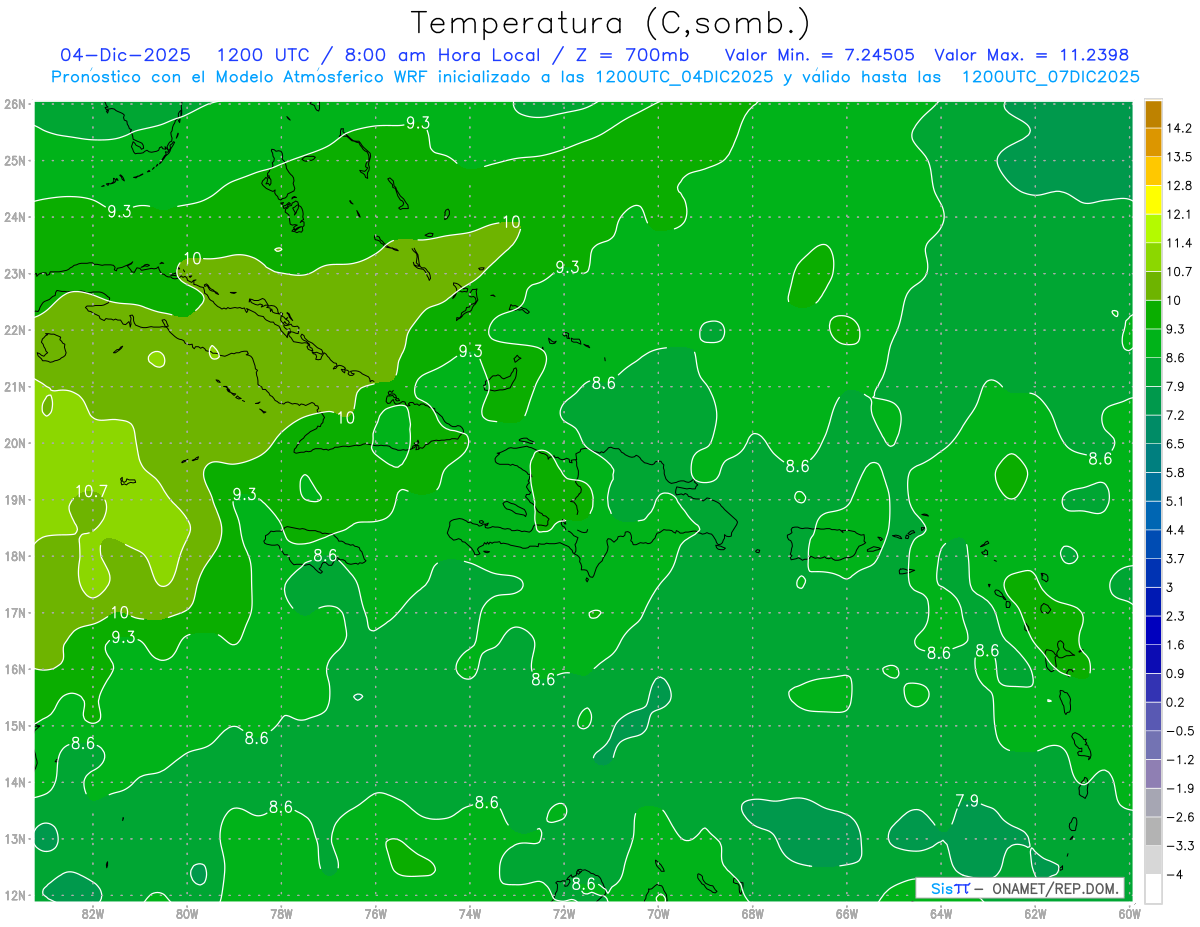Click the "22N" latitude label
The height and width of the screenshot is (927, 1200).
pyautogui.click(x=14, y=330)
